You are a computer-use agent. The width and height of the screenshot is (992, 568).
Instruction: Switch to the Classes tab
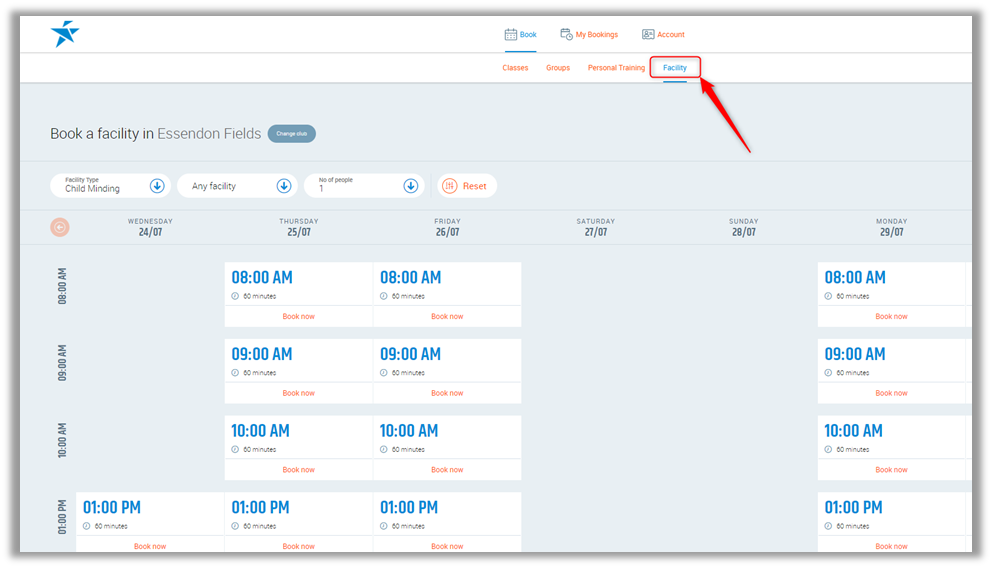(515, 68)
